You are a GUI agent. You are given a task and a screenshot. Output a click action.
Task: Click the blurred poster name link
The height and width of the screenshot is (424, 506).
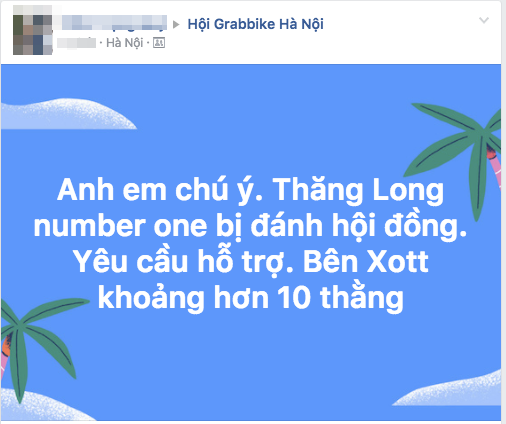[x=111, y=23]
